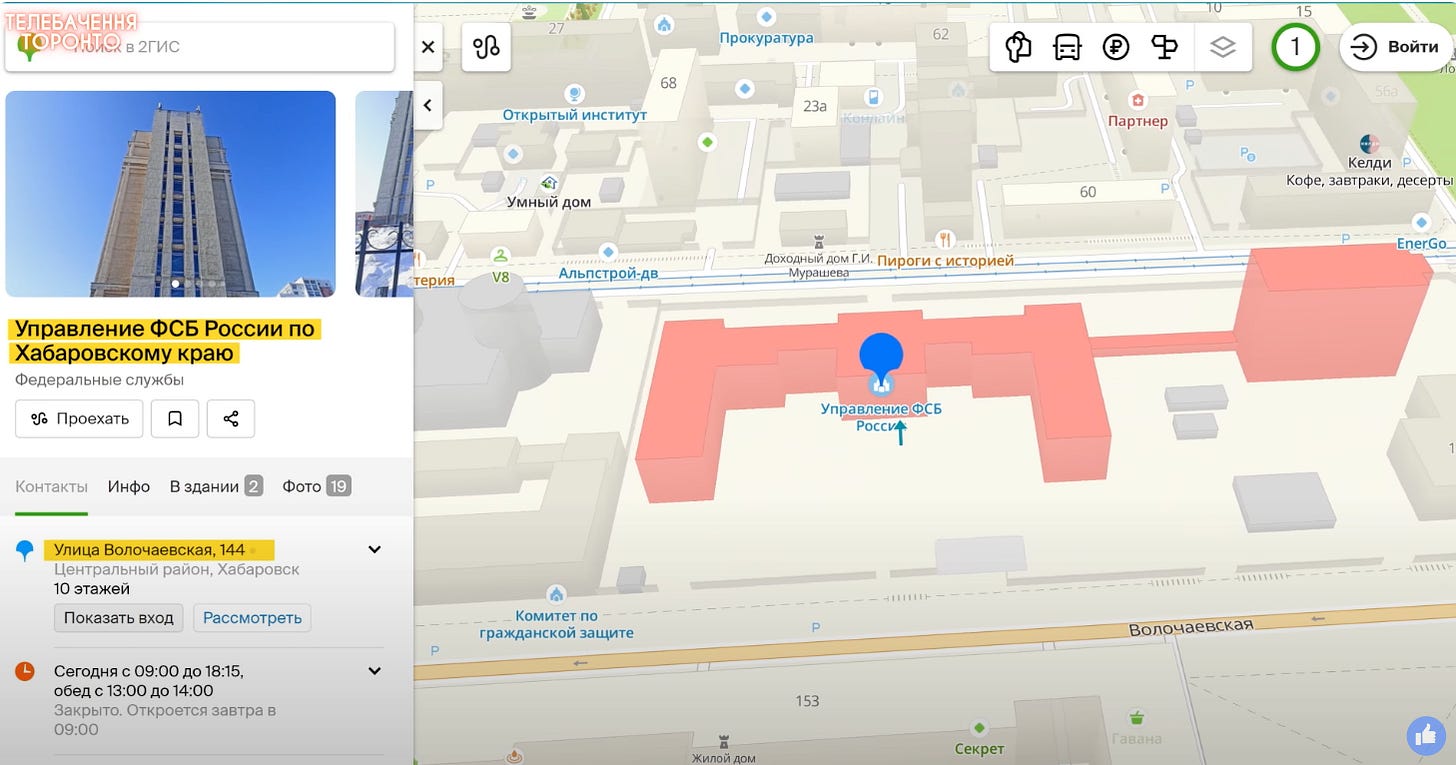Viewport: 1456px width, 765px height.
Task: Click the Волочаевская street label on map
Action: (1191, 626)
